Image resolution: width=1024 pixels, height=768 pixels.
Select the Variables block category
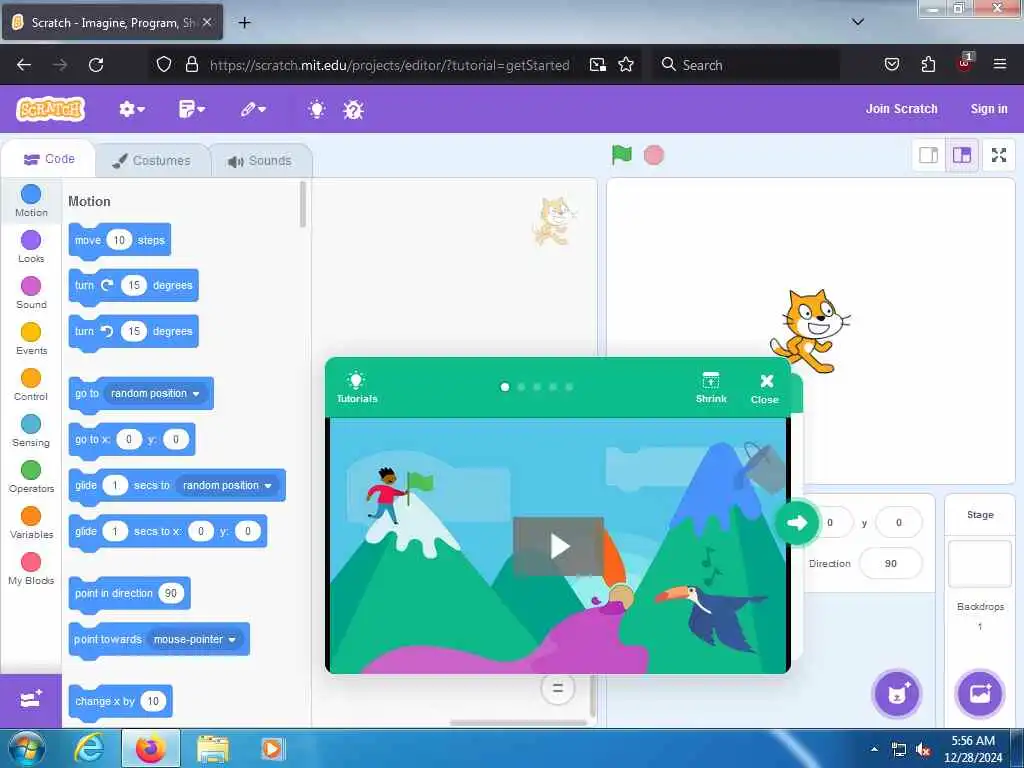point(31,522)
